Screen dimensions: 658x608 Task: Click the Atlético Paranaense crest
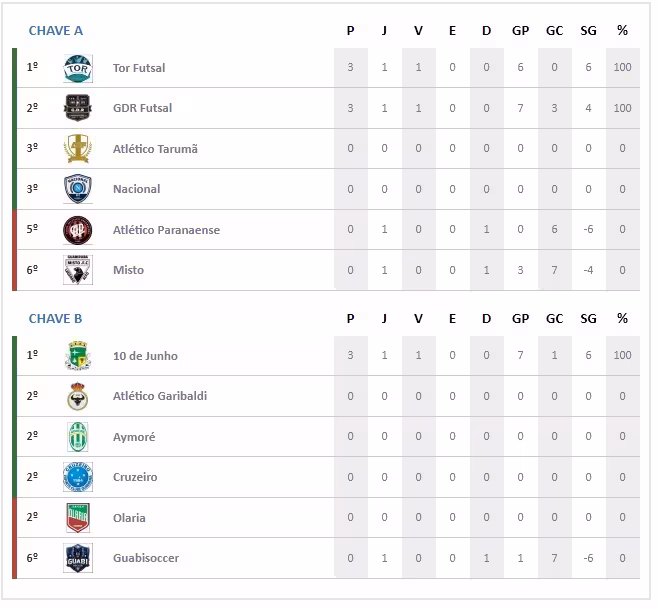(x=78, y=230)
